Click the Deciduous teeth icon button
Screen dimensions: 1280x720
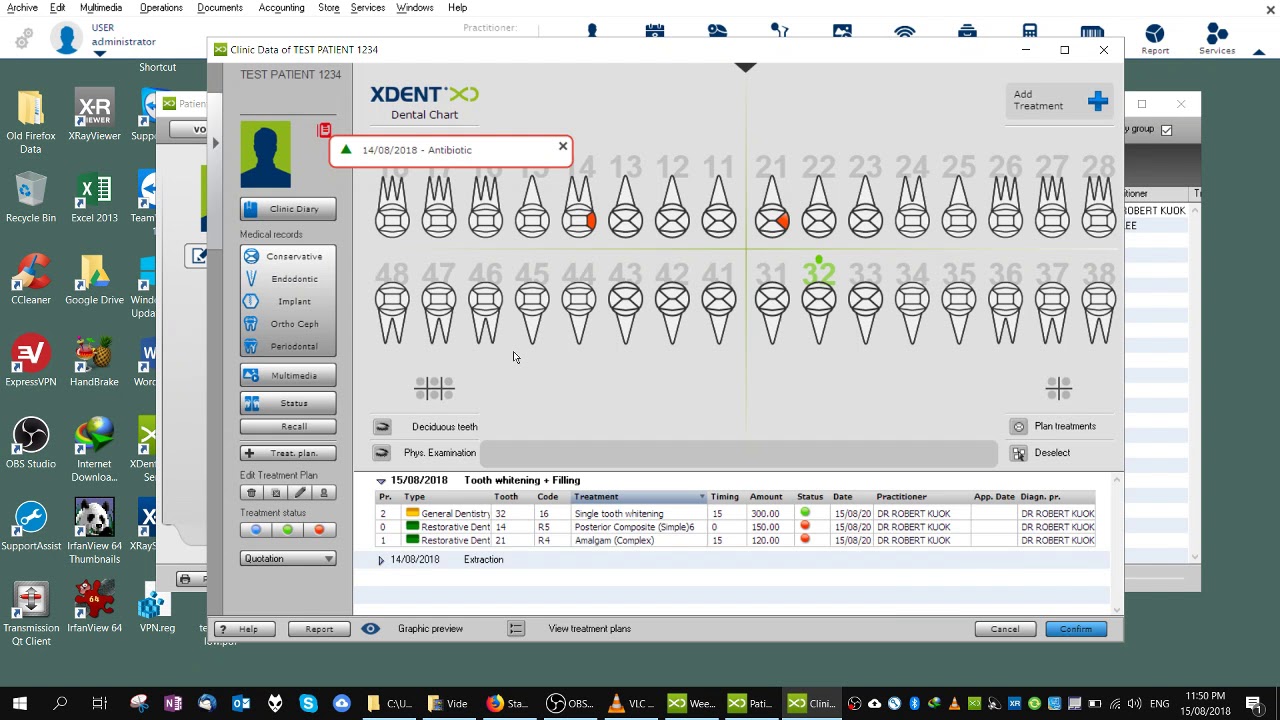coord(382,427)
